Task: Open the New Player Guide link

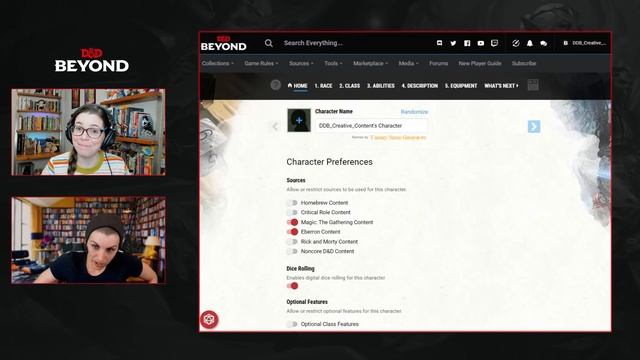Action: click(x=480, y=63)
